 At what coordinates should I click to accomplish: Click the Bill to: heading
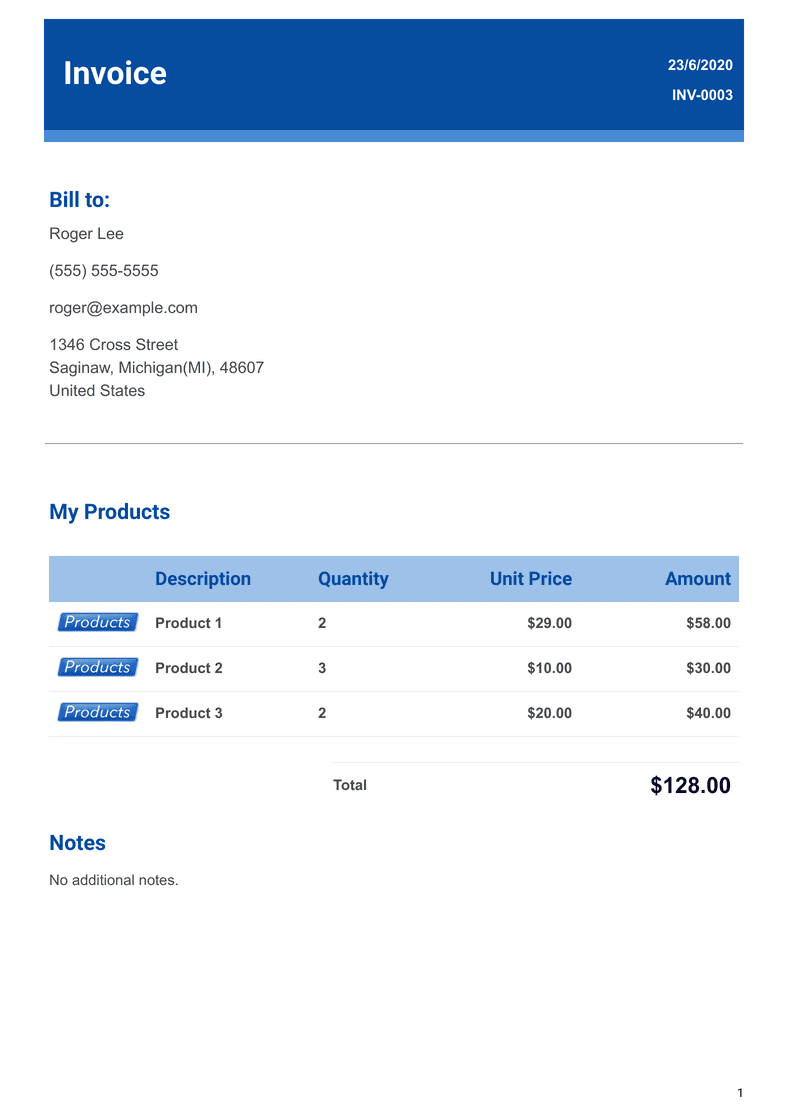(x=79, y=200)
